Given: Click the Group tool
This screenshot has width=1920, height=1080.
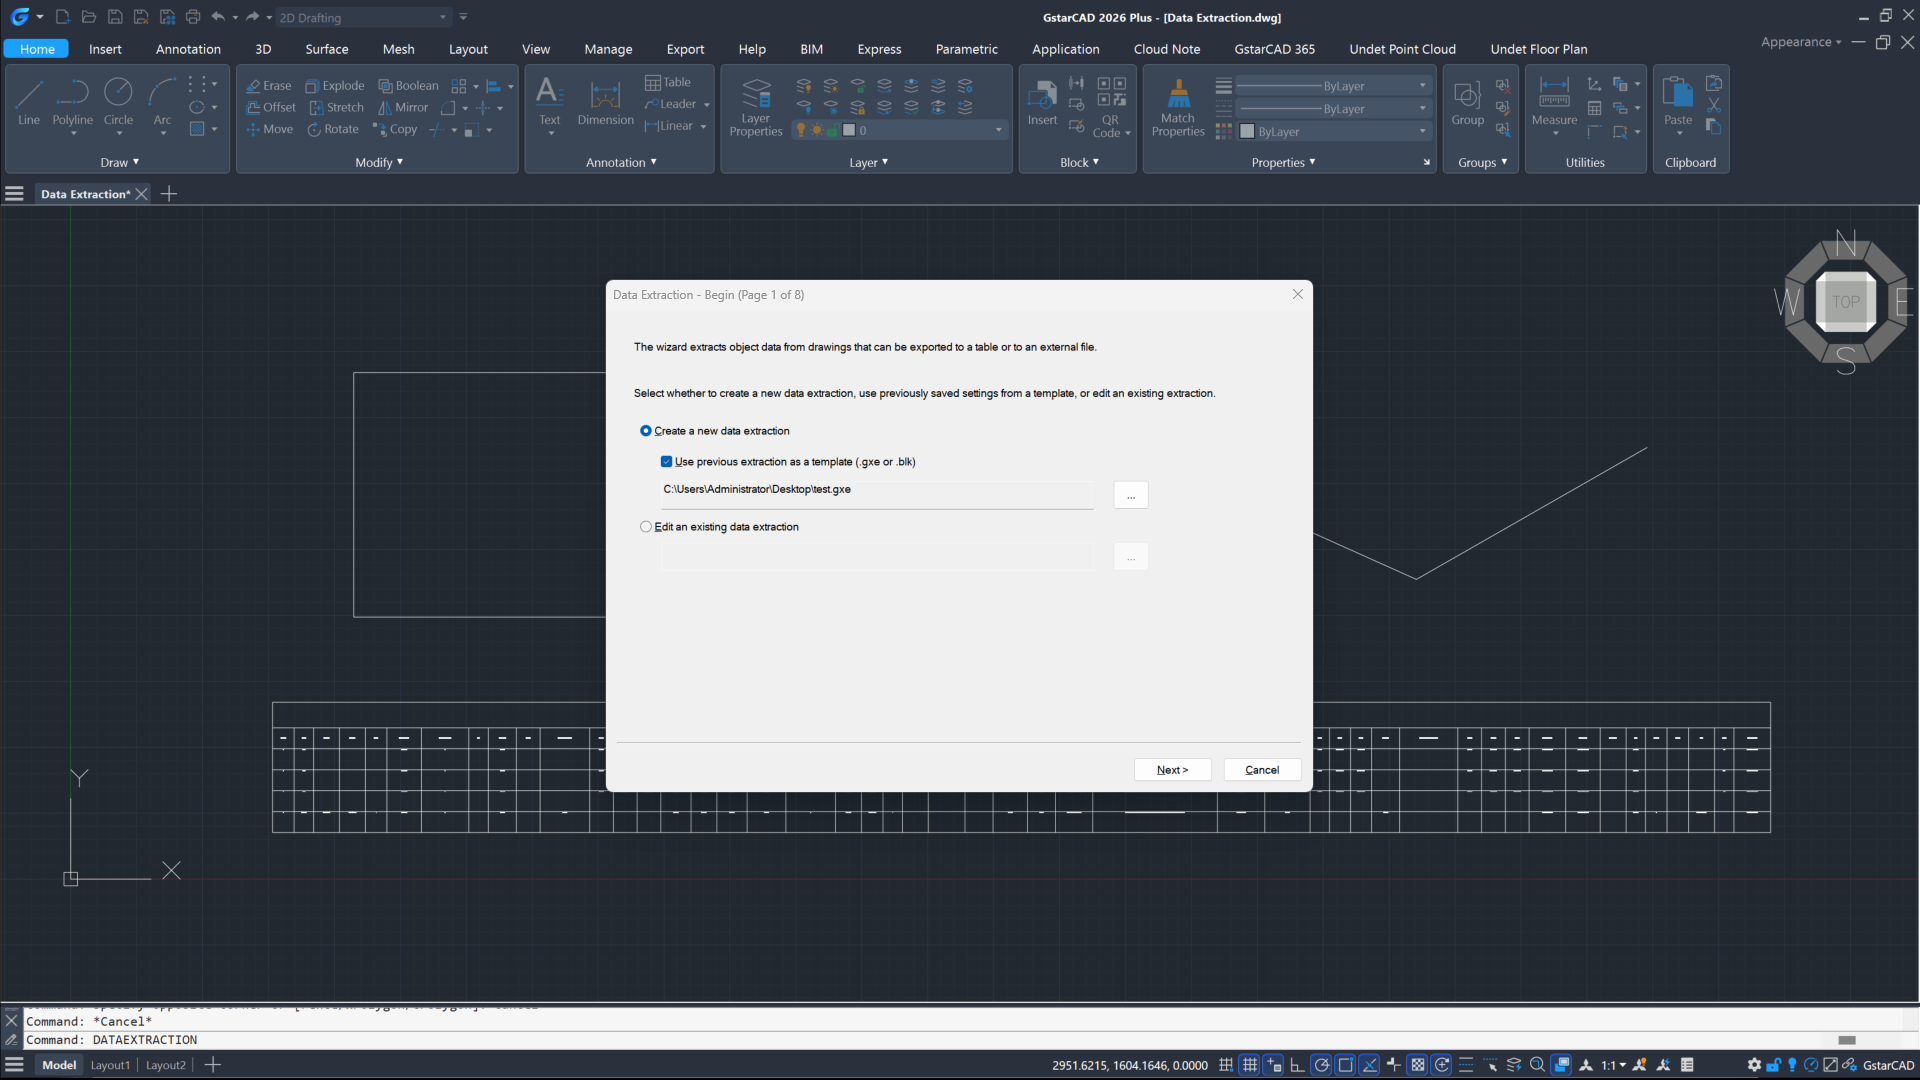Looking at the screenshot, I should point(1467,102).
